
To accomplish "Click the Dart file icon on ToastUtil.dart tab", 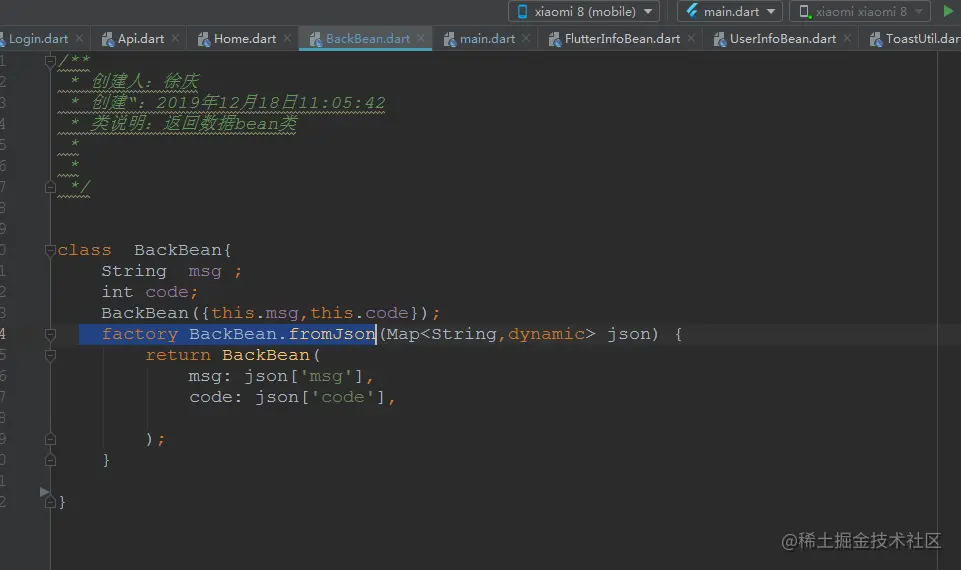I will 876,39.
